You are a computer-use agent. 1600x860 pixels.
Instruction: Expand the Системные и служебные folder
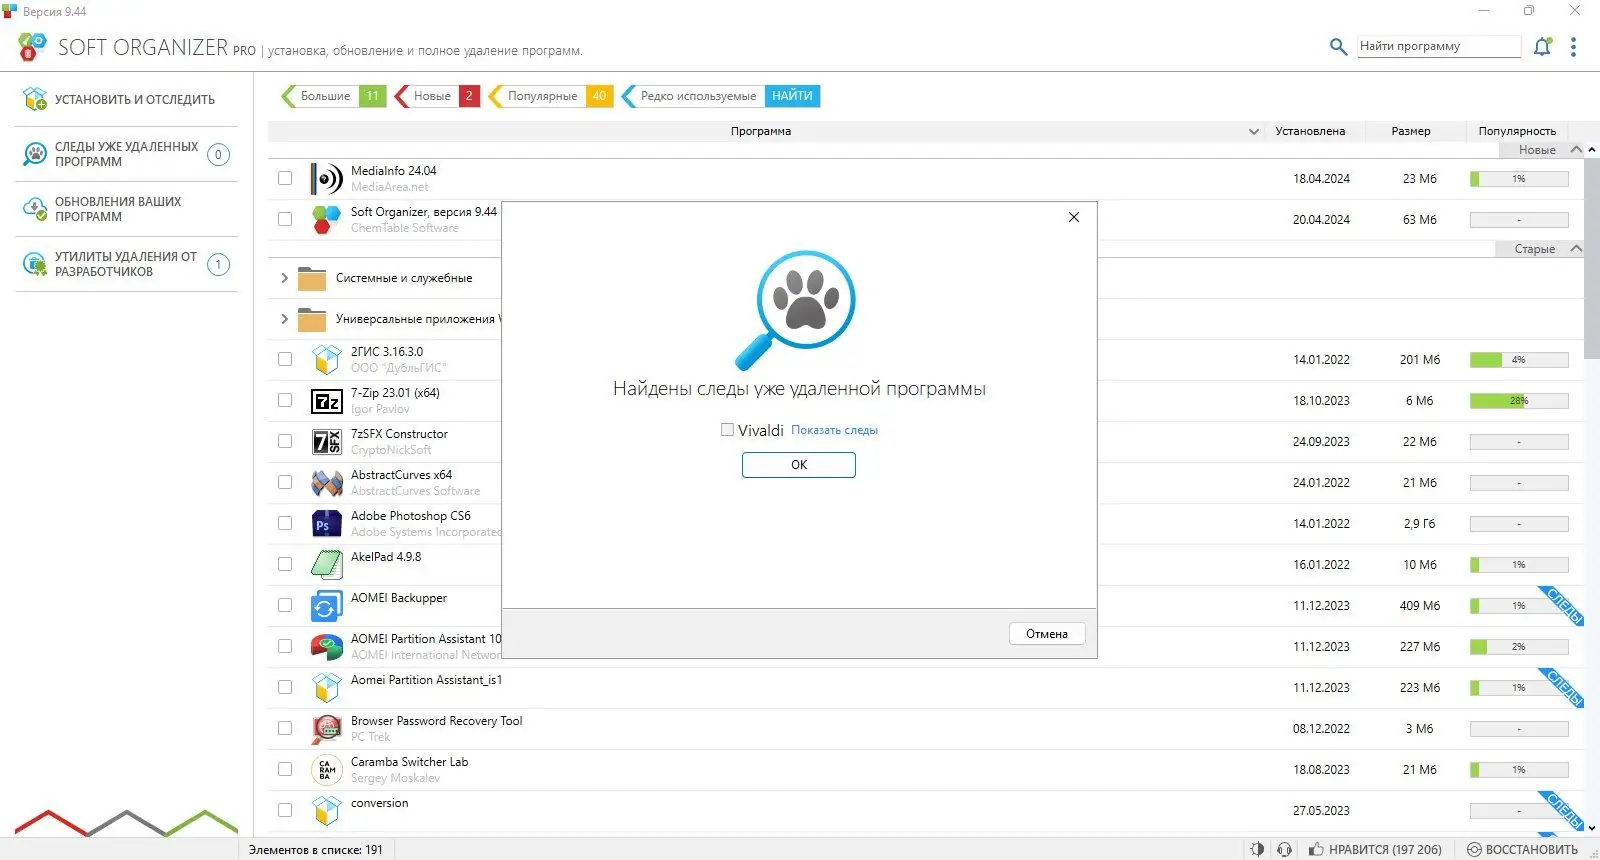pyautogui.click(x=284, y=278)
